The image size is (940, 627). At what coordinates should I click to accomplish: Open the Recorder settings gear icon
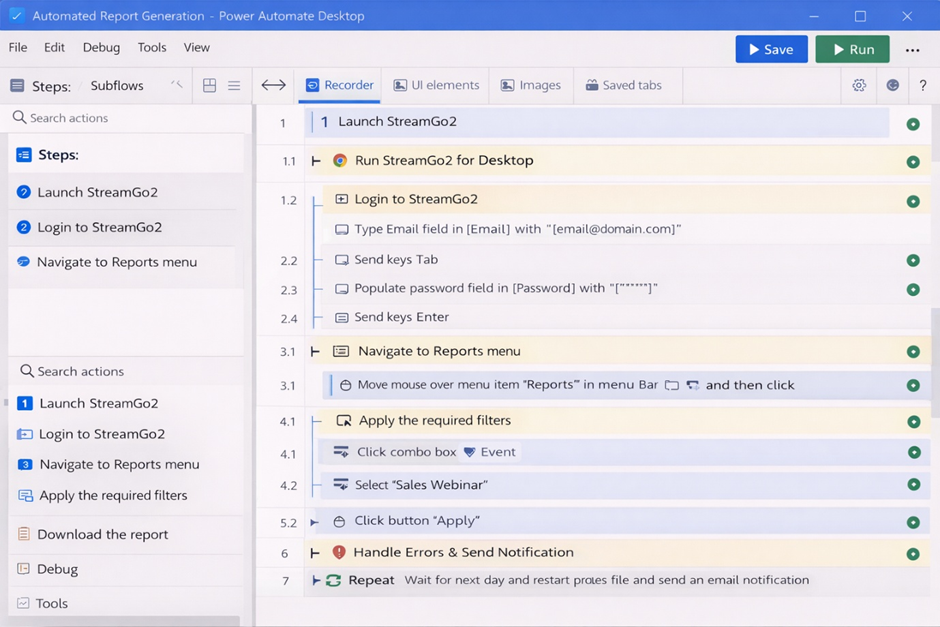tap(858, 86)
